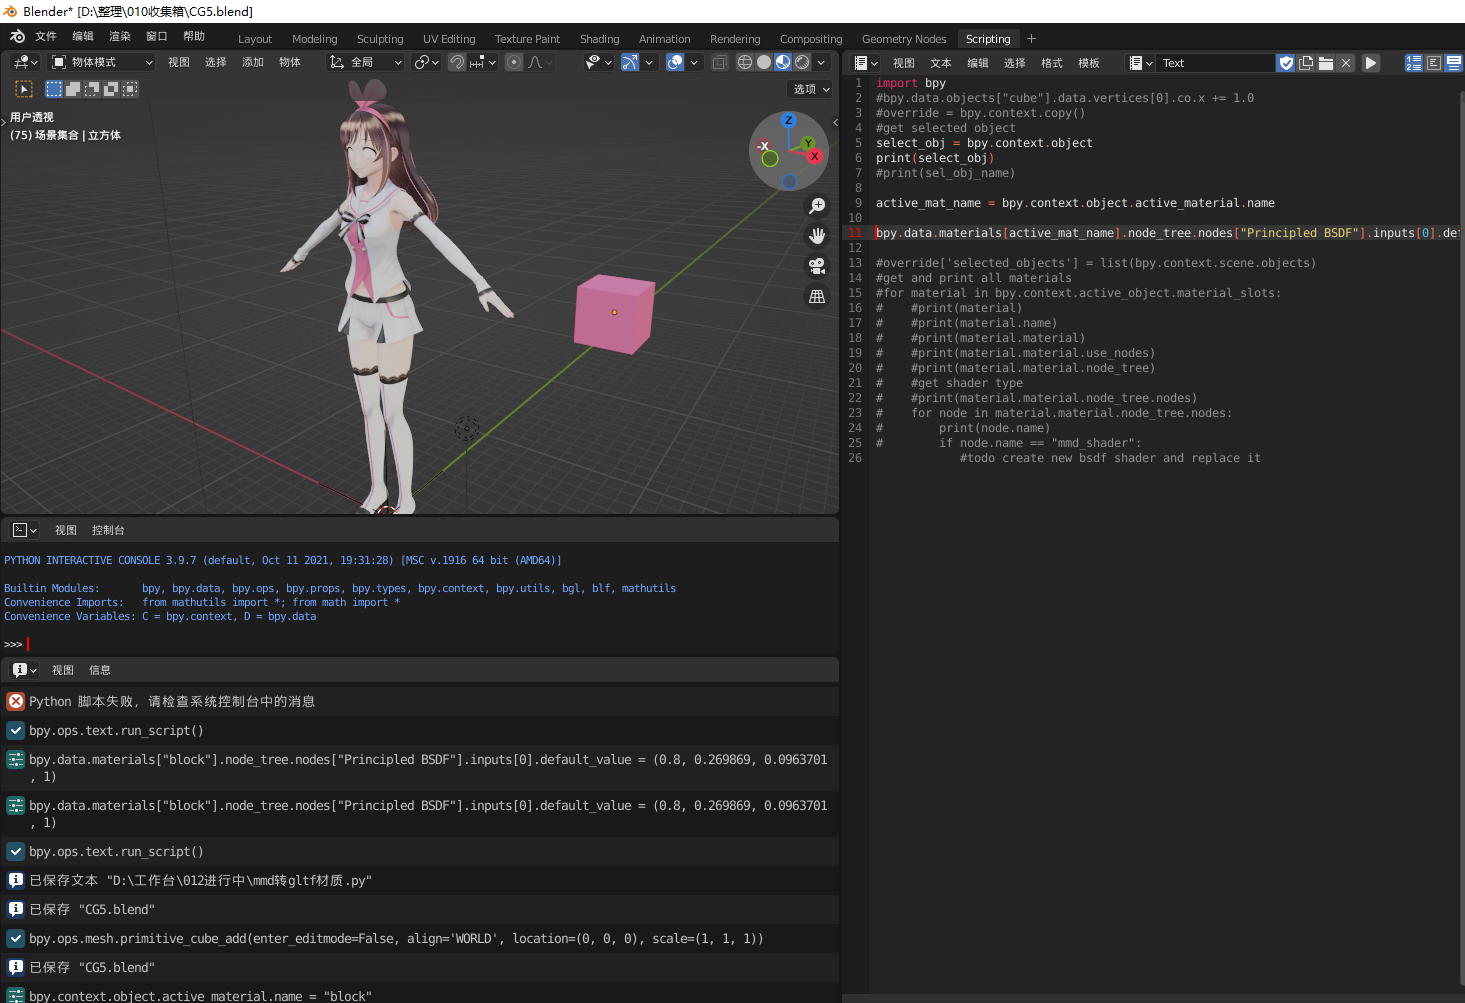Screen dimensions: 1465x1003
Task: Open the text editor type dropdown
Action: (865, 63)
